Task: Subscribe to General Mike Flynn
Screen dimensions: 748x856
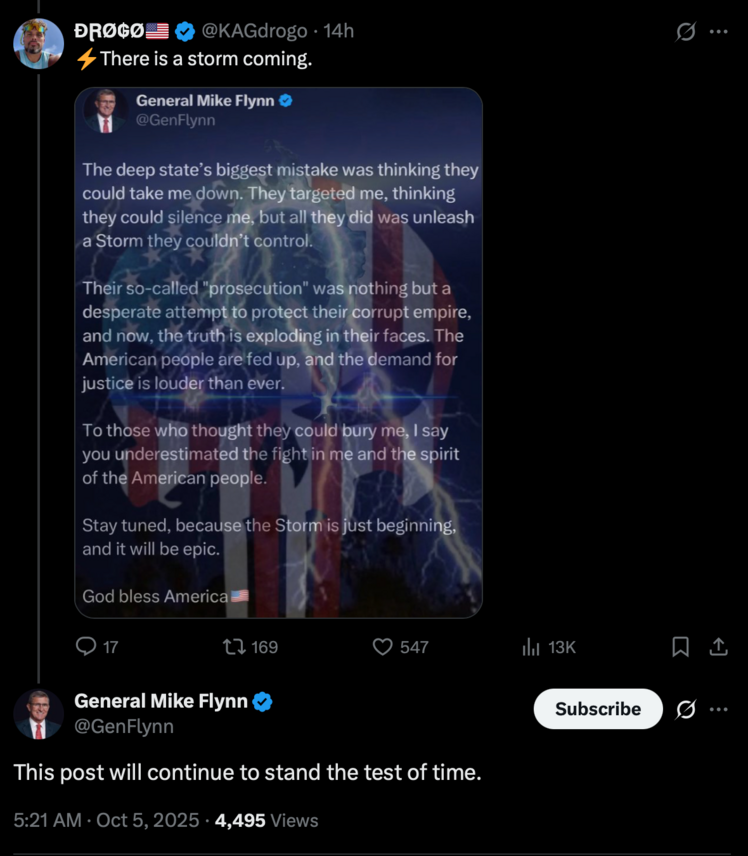Action: point(598,709)
